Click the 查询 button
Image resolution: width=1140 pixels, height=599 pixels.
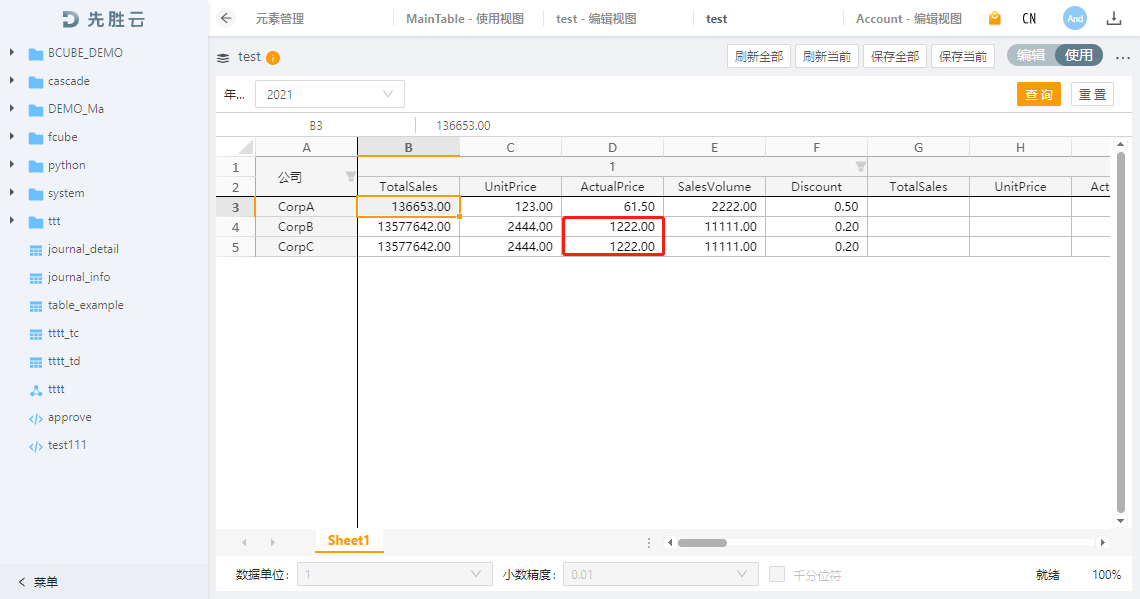(x=1039, y=94)
